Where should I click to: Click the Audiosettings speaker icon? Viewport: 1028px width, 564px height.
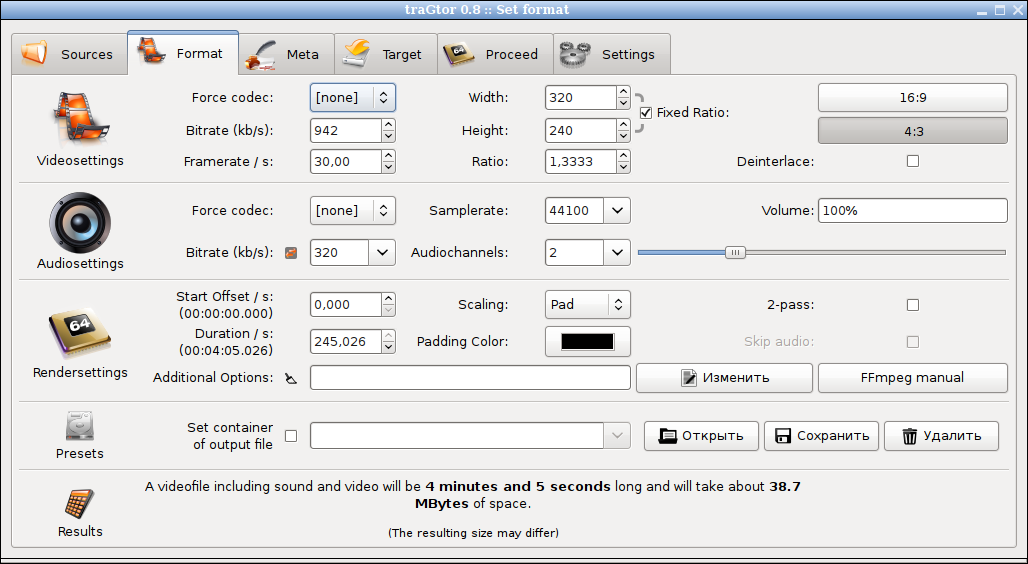tap(80, 223)
